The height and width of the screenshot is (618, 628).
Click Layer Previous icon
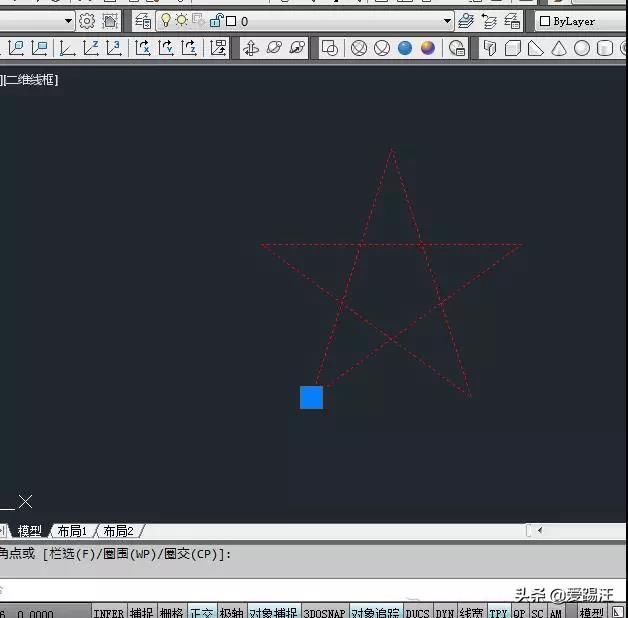[489, 21]
